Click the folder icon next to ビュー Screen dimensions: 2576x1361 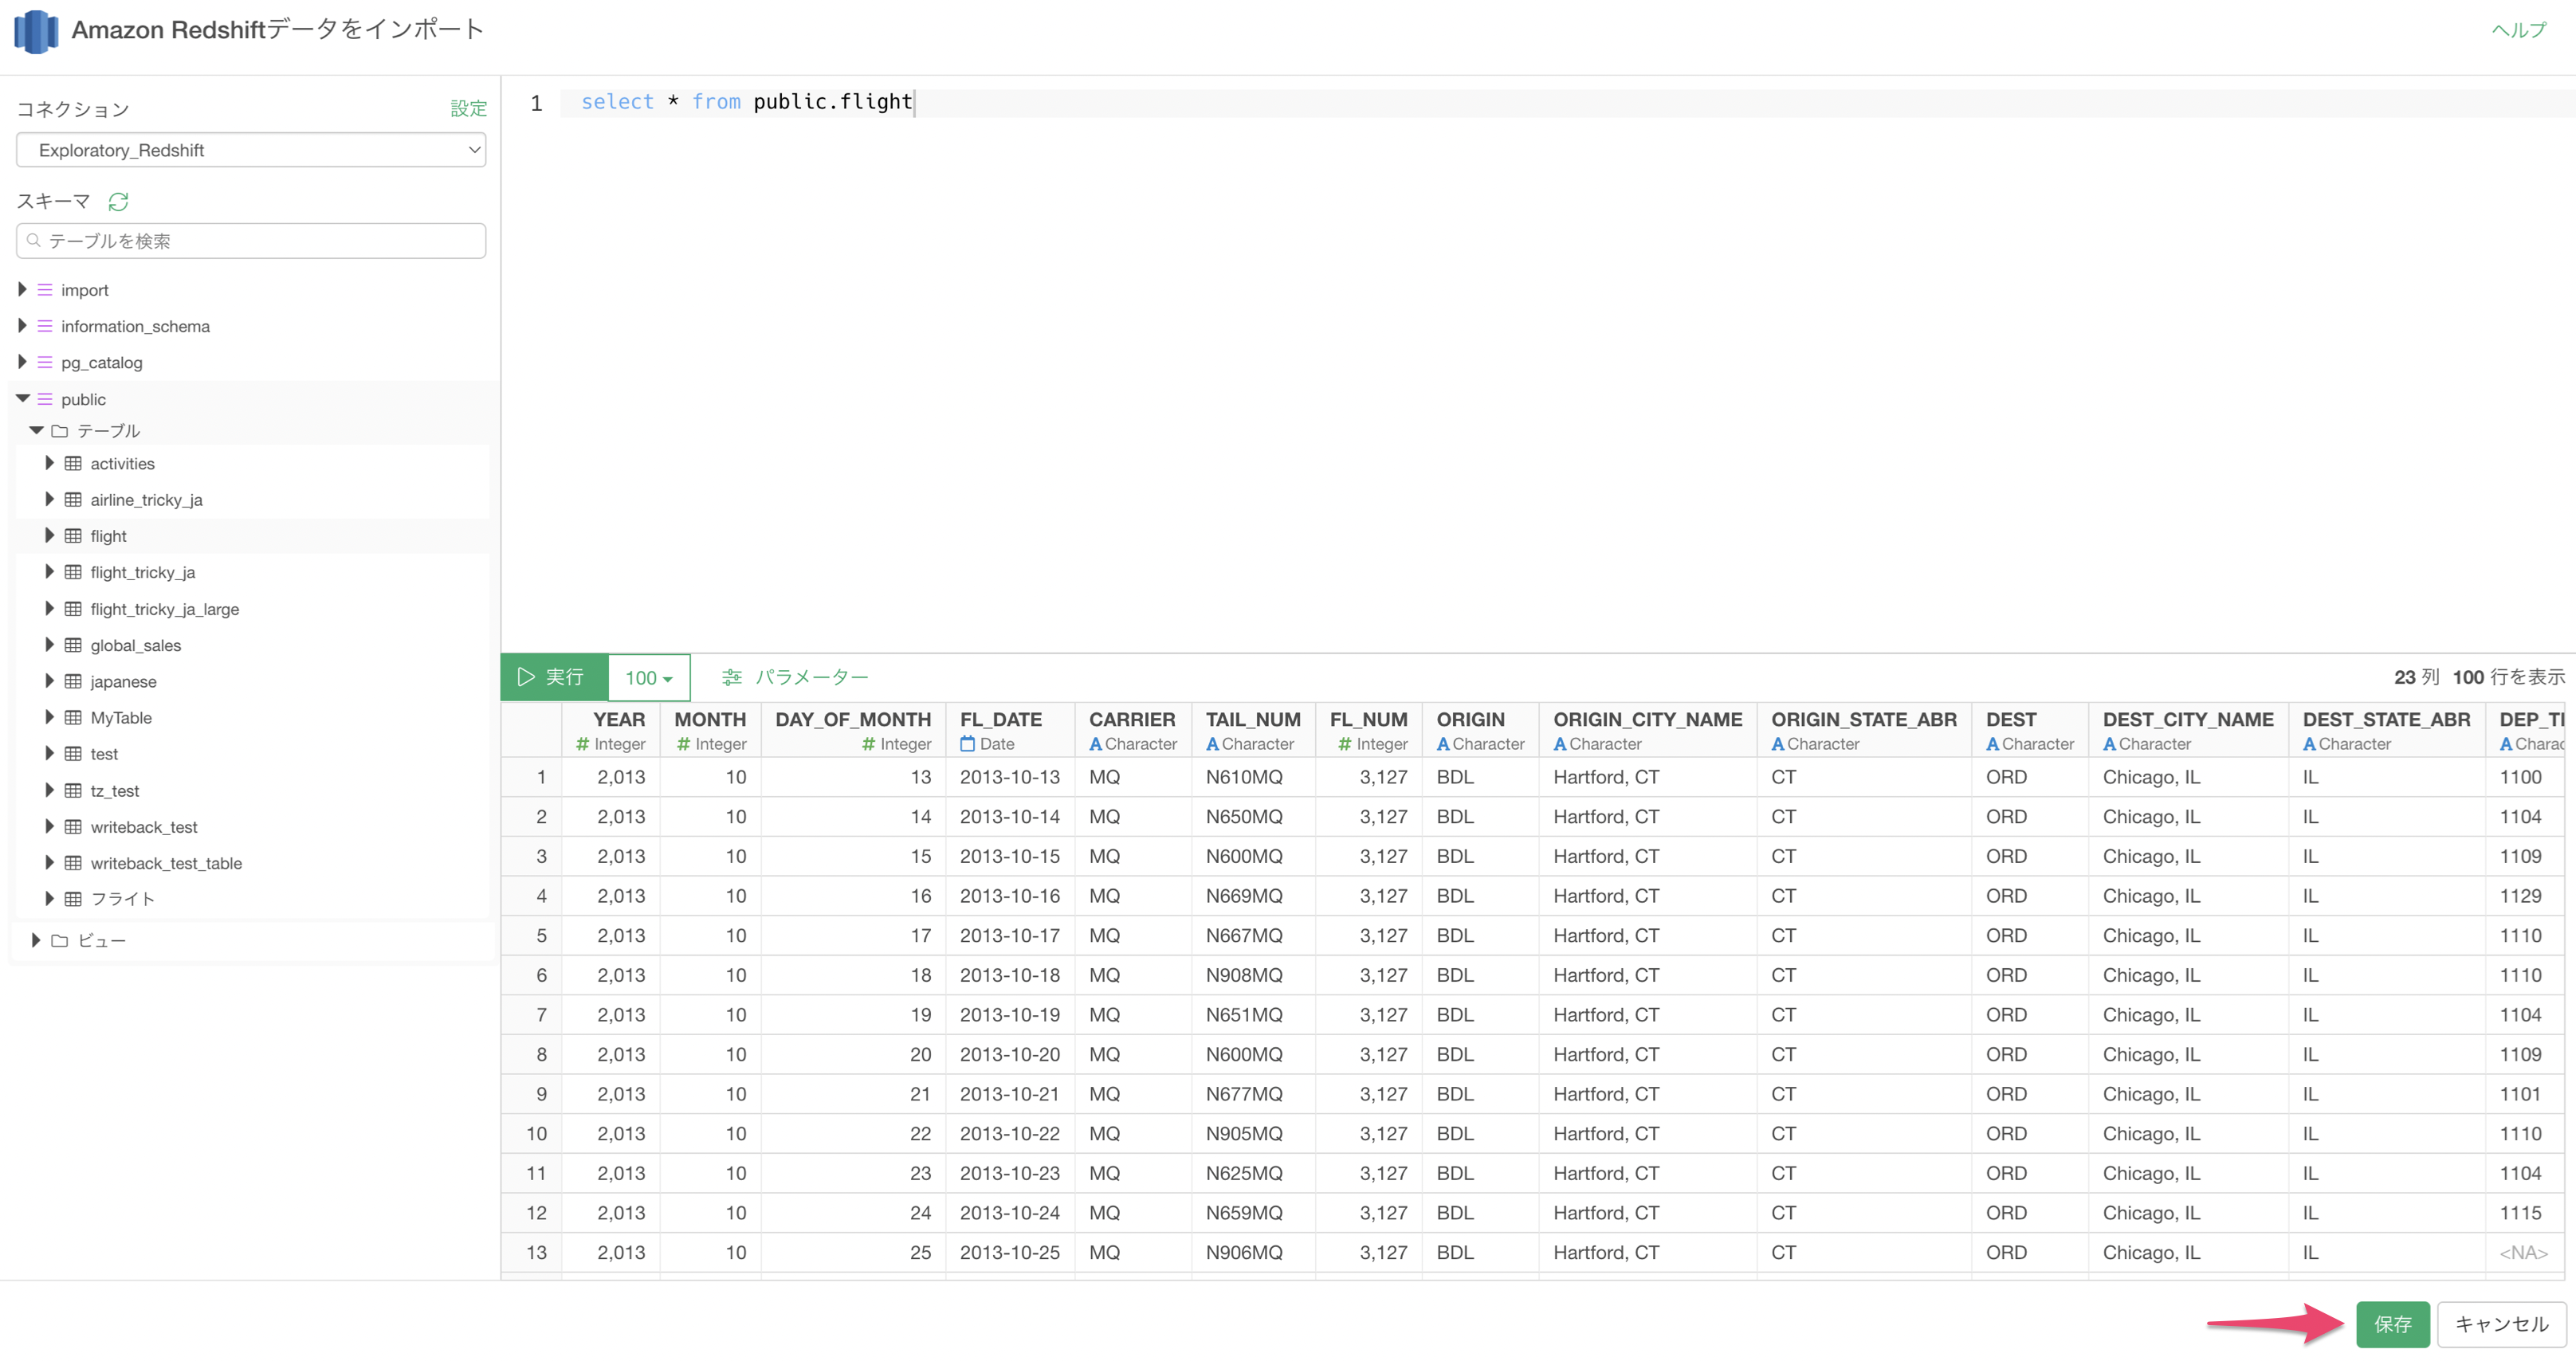pyautogui.click(x=60, y=941)
